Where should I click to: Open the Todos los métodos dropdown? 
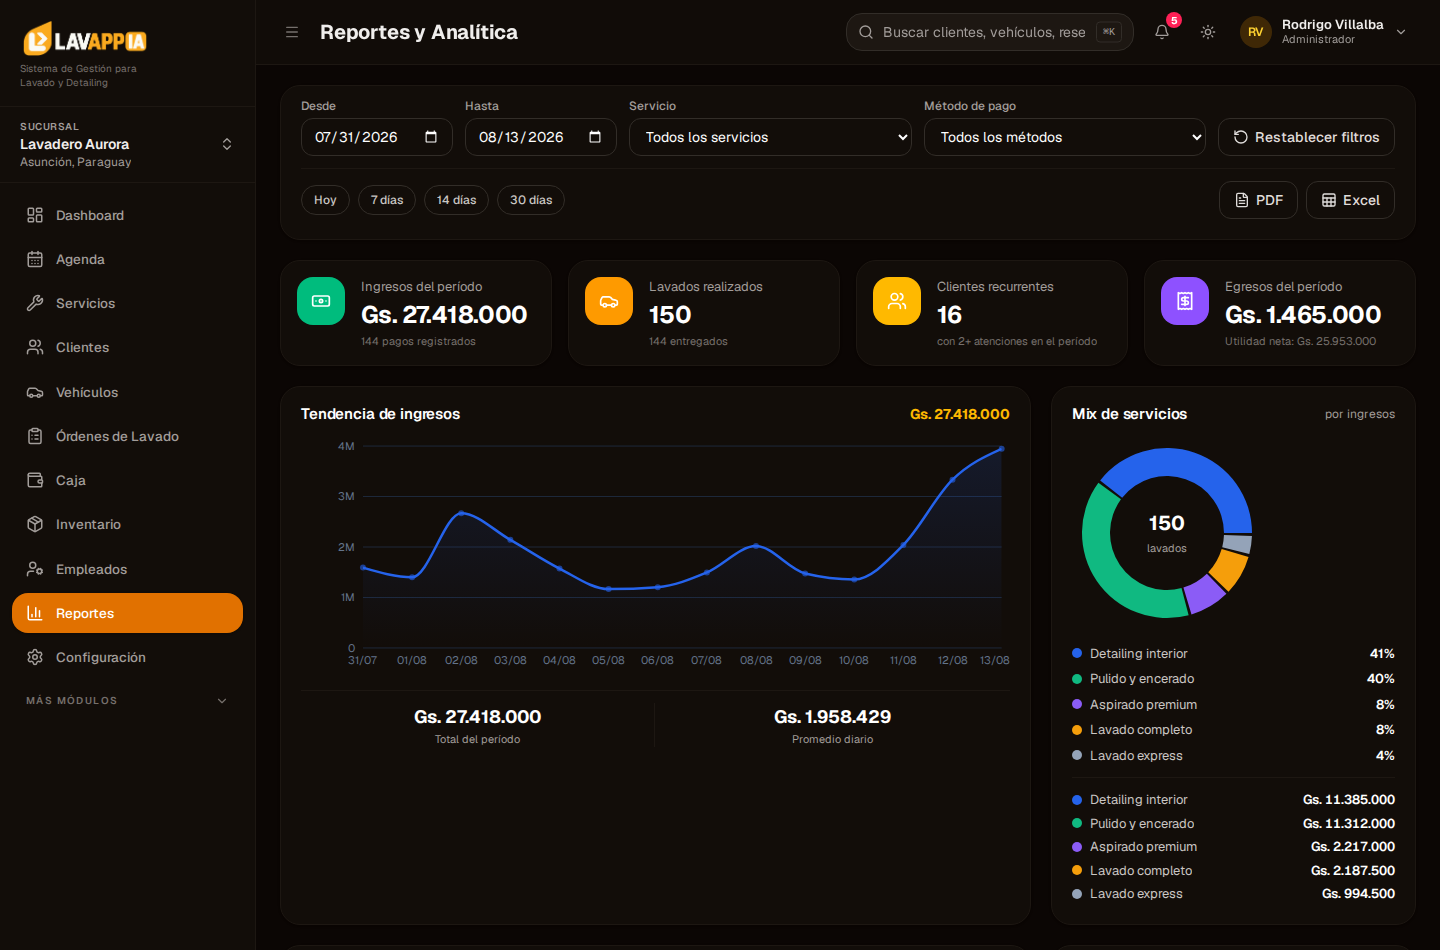[1065, 137]
